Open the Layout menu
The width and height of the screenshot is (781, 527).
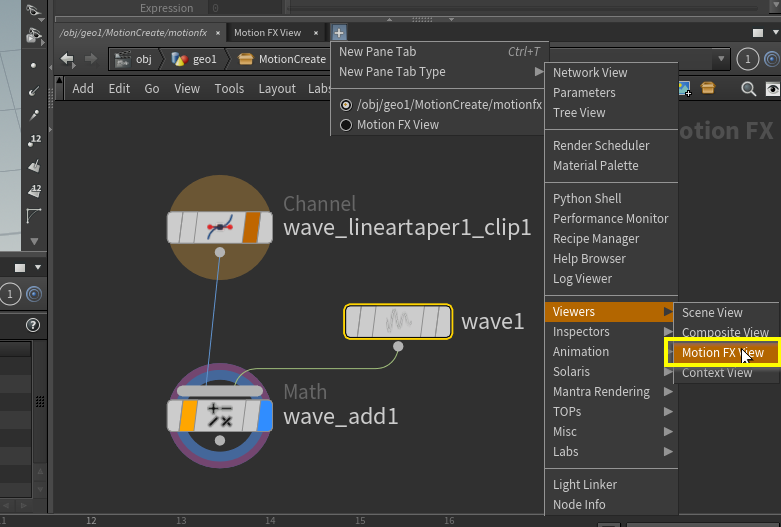tap(277, 89)
